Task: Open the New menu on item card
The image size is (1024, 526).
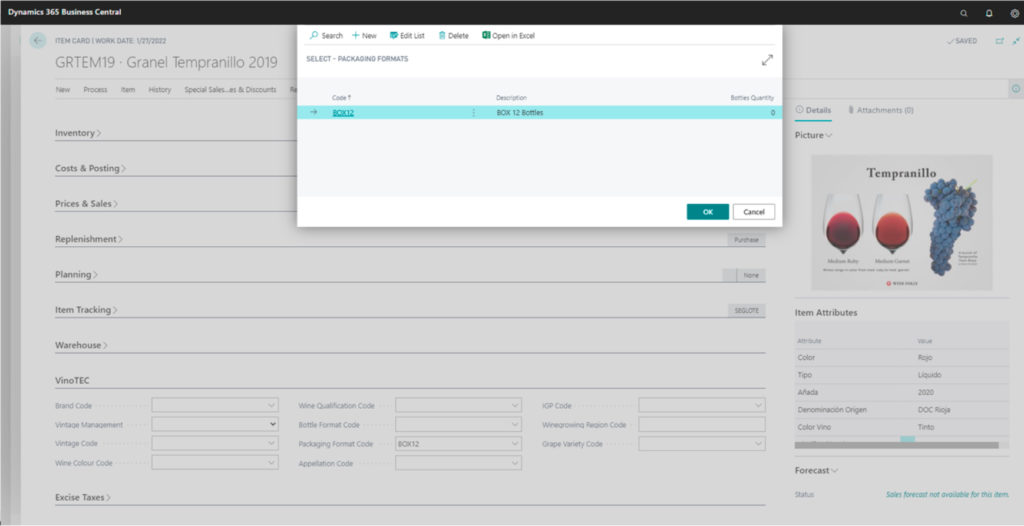Action: click(x=63, y=90)
